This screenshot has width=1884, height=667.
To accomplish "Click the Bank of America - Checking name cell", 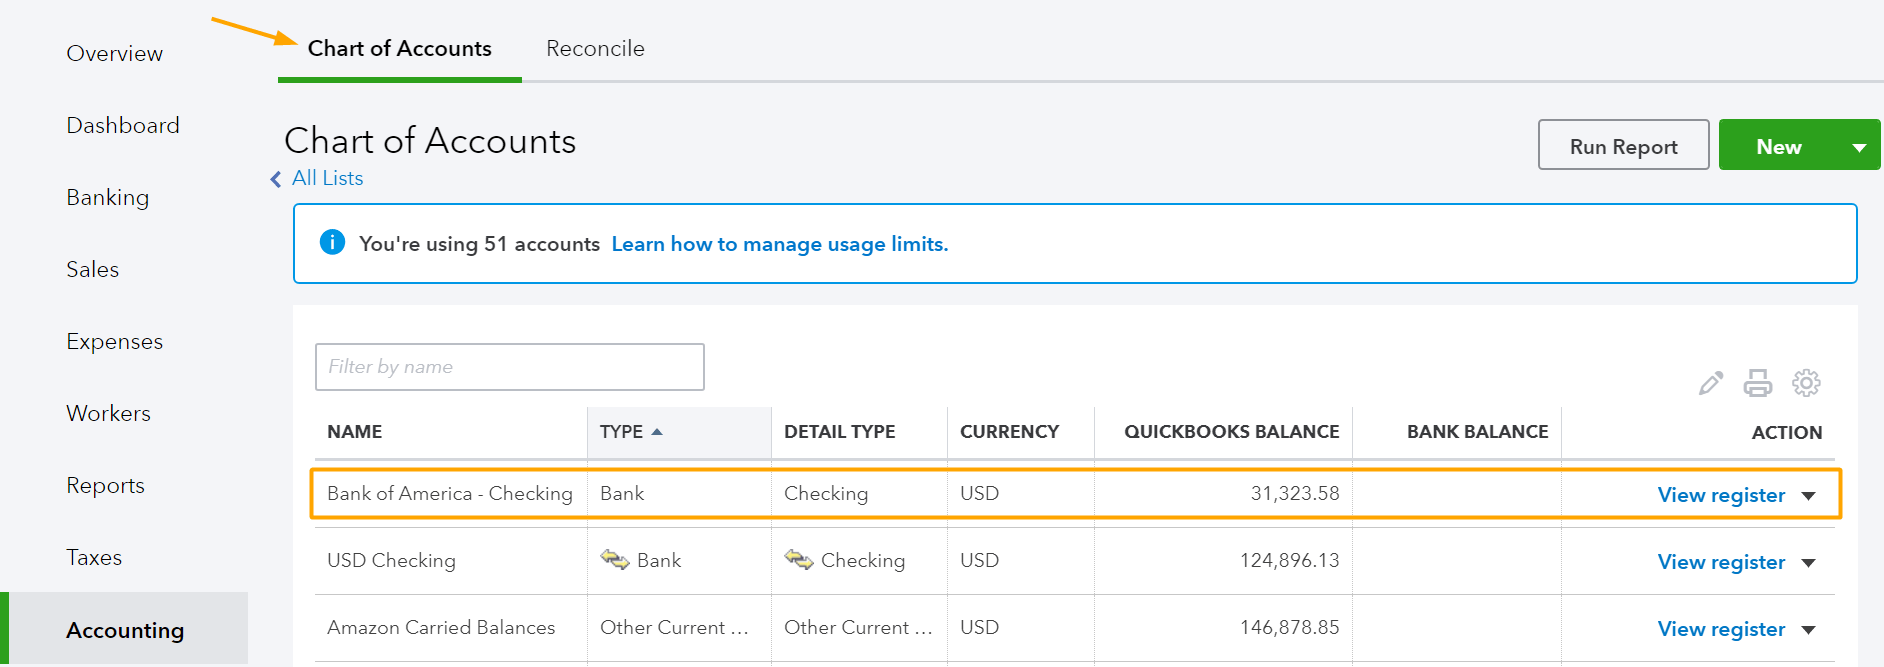I will (x=450, y=494).
